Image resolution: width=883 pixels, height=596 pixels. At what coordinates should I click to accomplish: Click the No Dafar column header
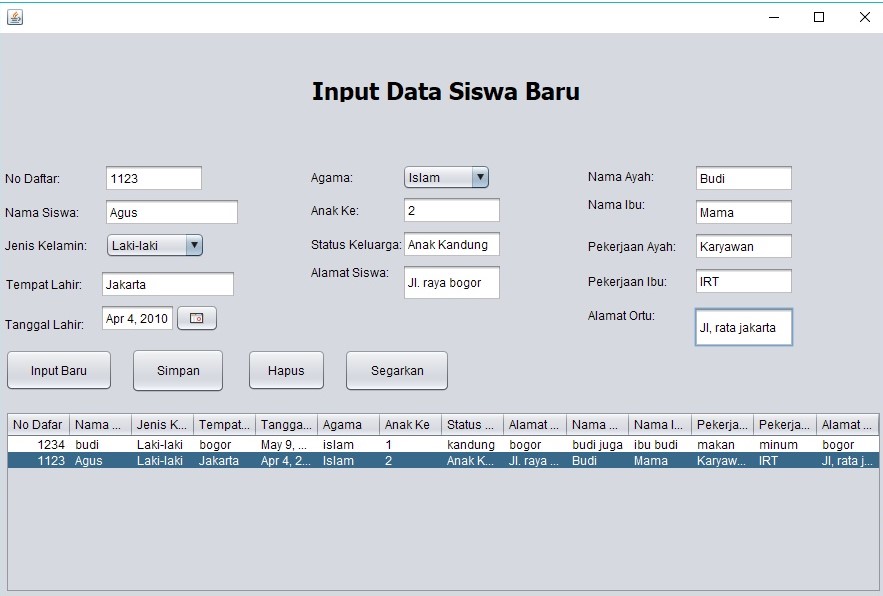pyautogui.click(x=36, y=423)
